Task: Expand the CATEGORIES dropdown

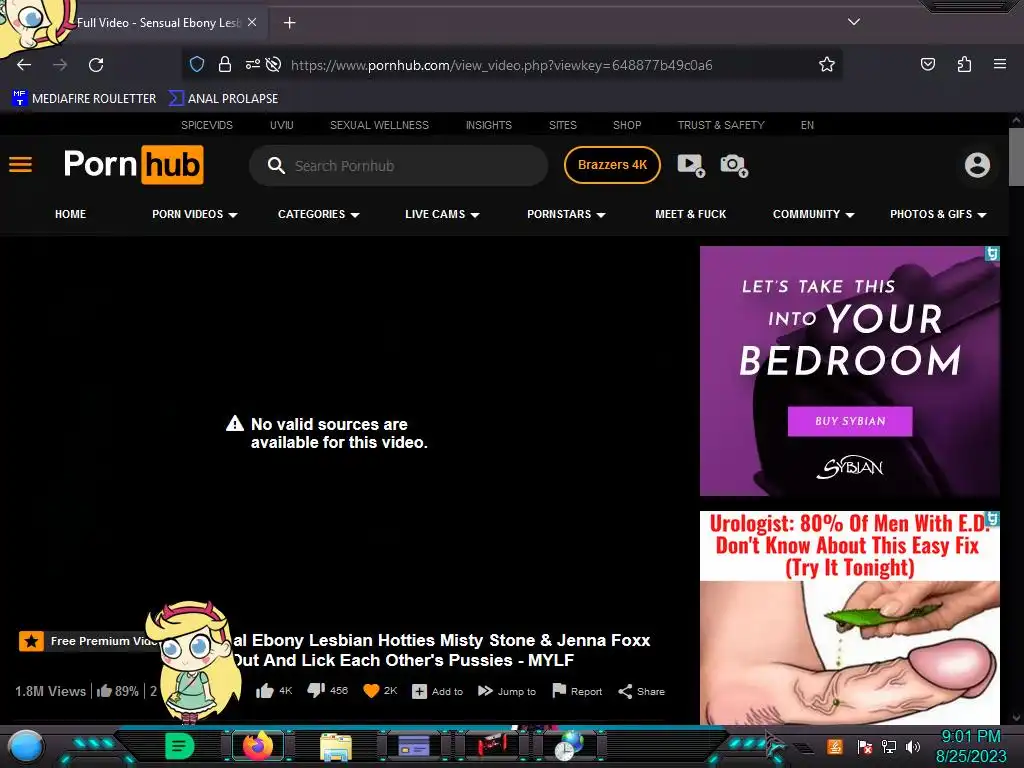Action: (x=319, y=214)
